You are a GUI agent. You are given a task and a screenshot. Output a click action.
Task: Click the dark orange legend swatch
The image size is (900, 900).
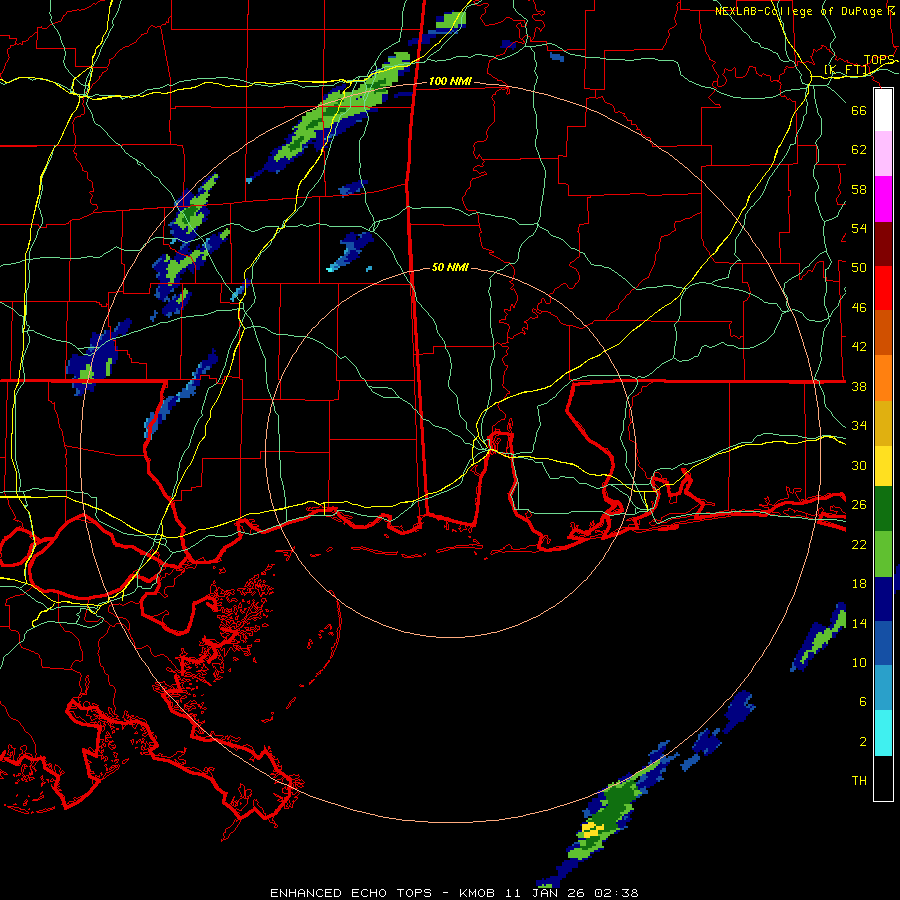883,332
